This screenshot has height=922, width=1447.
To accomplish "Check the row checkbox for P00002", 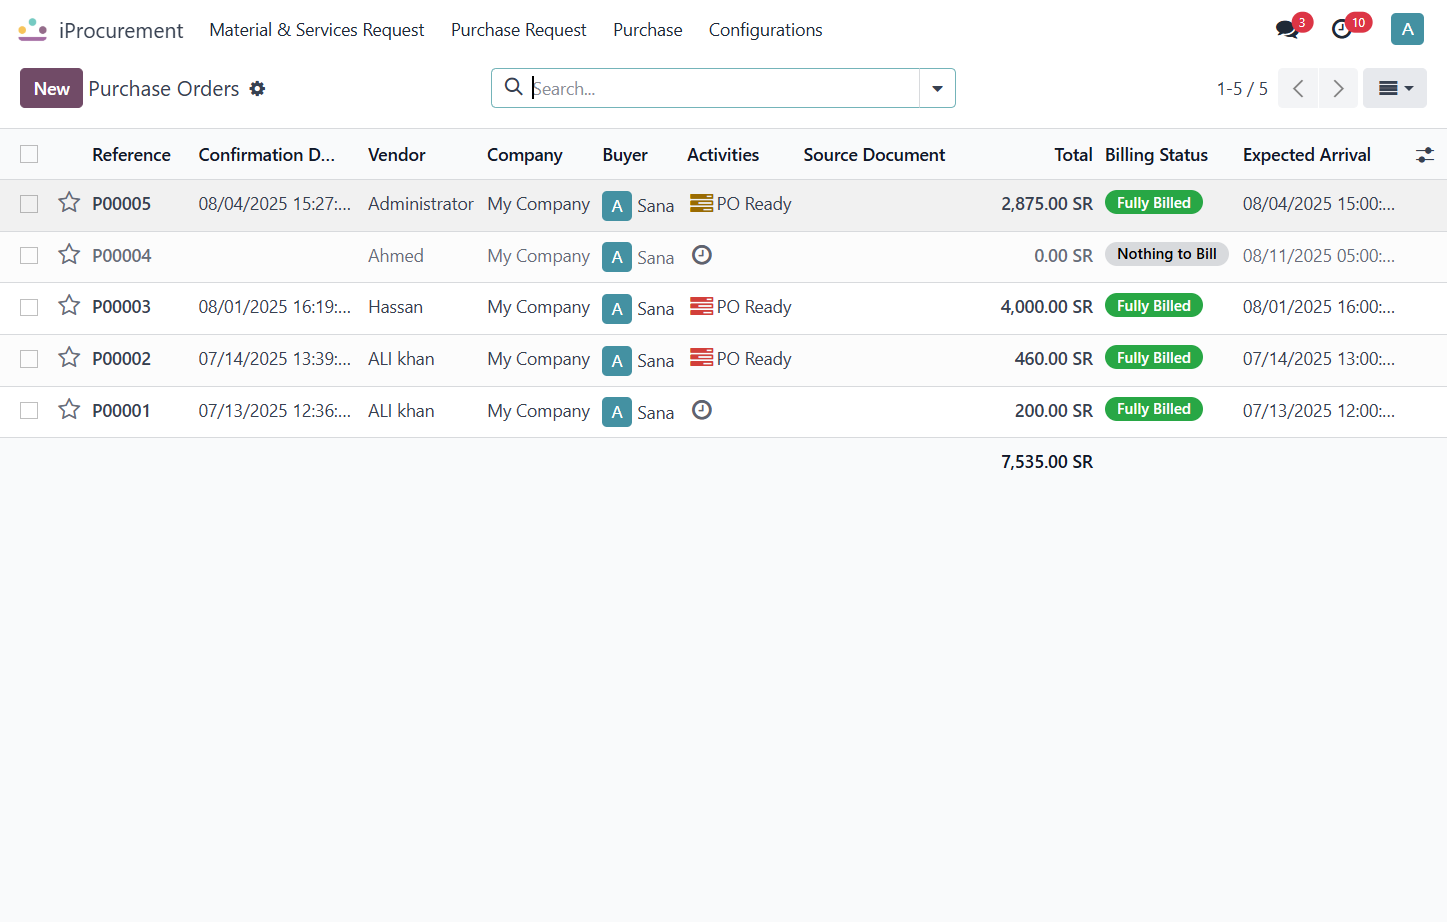I will coord(29,359).
